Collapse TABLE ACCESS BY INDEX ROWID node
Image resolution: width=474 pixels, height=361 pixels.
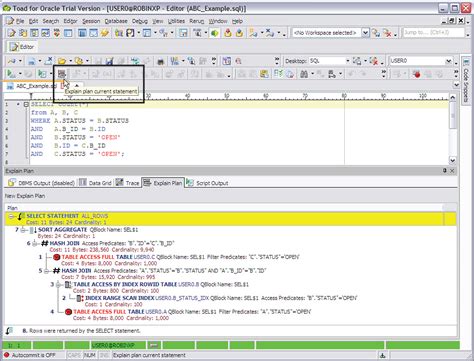pos(58,285)
